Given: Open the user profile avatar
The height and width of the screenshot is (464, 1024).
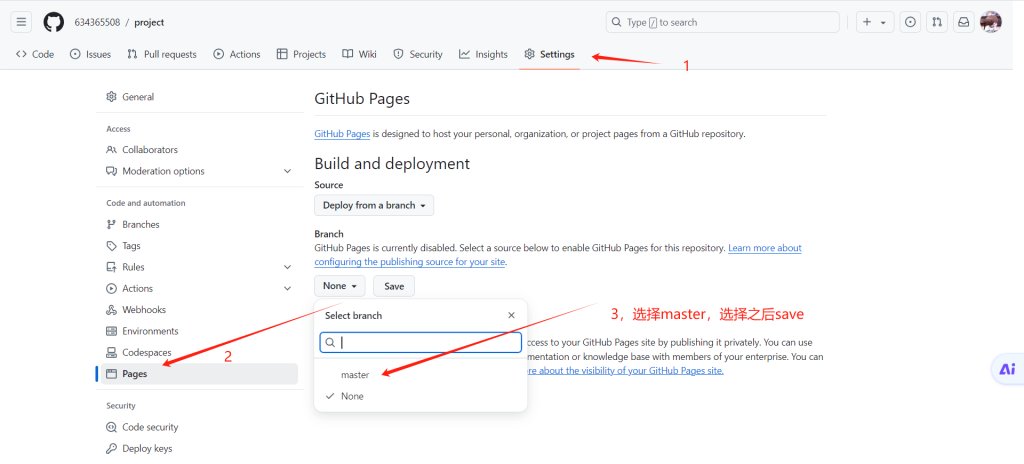Looking at the screenshot, I should [x=991, y=22].
